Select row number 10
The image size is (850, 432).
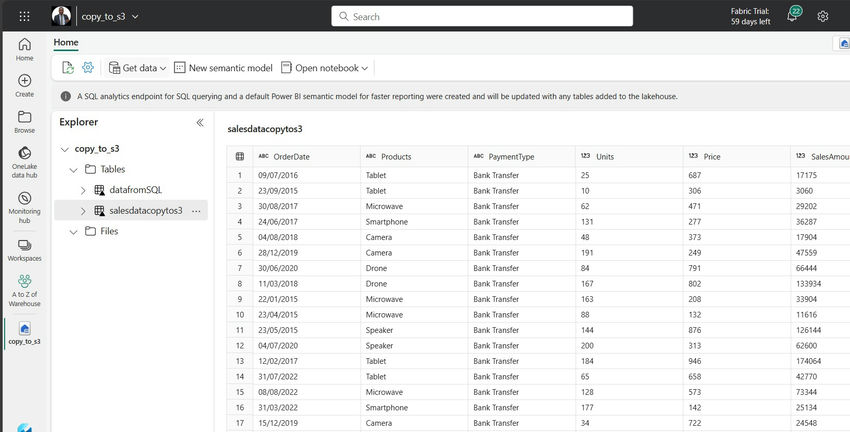click(x=240, y=314)
